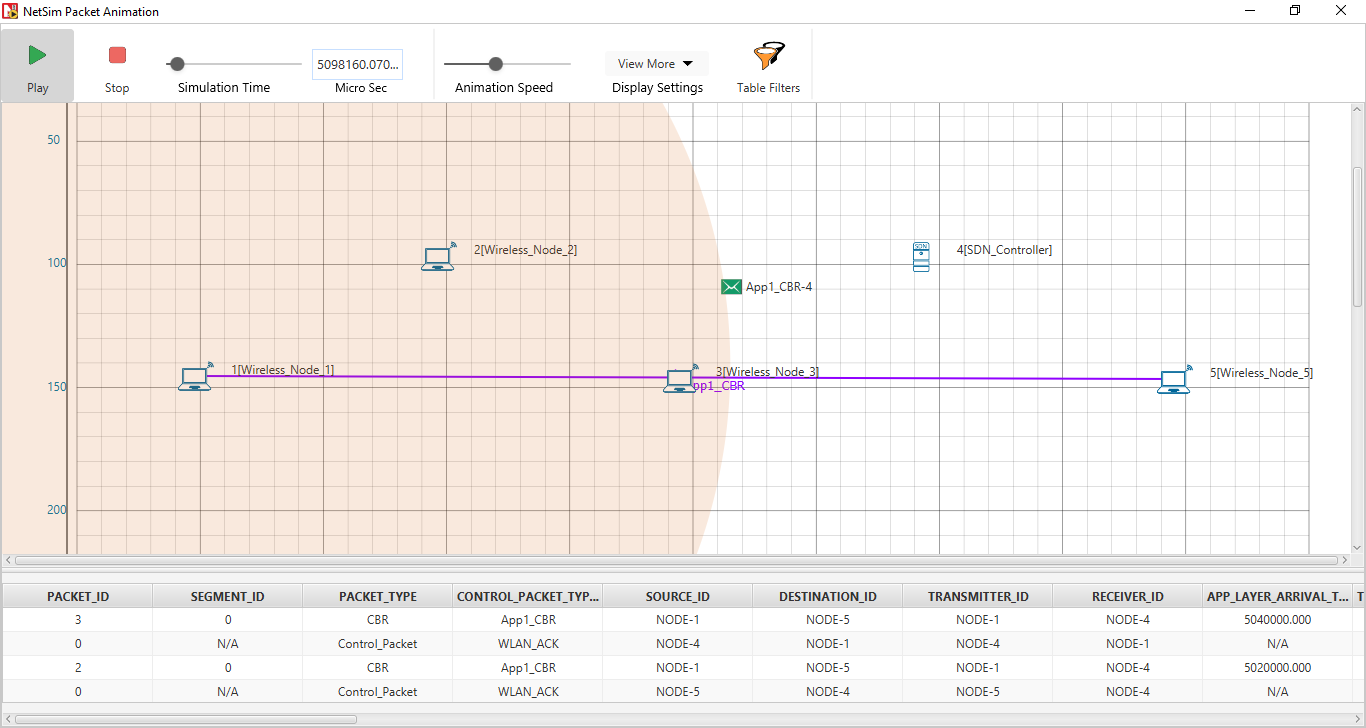The image size is (1366, 728).
Task: Click the Animation Speed slider handle
Action: [495, 64]
